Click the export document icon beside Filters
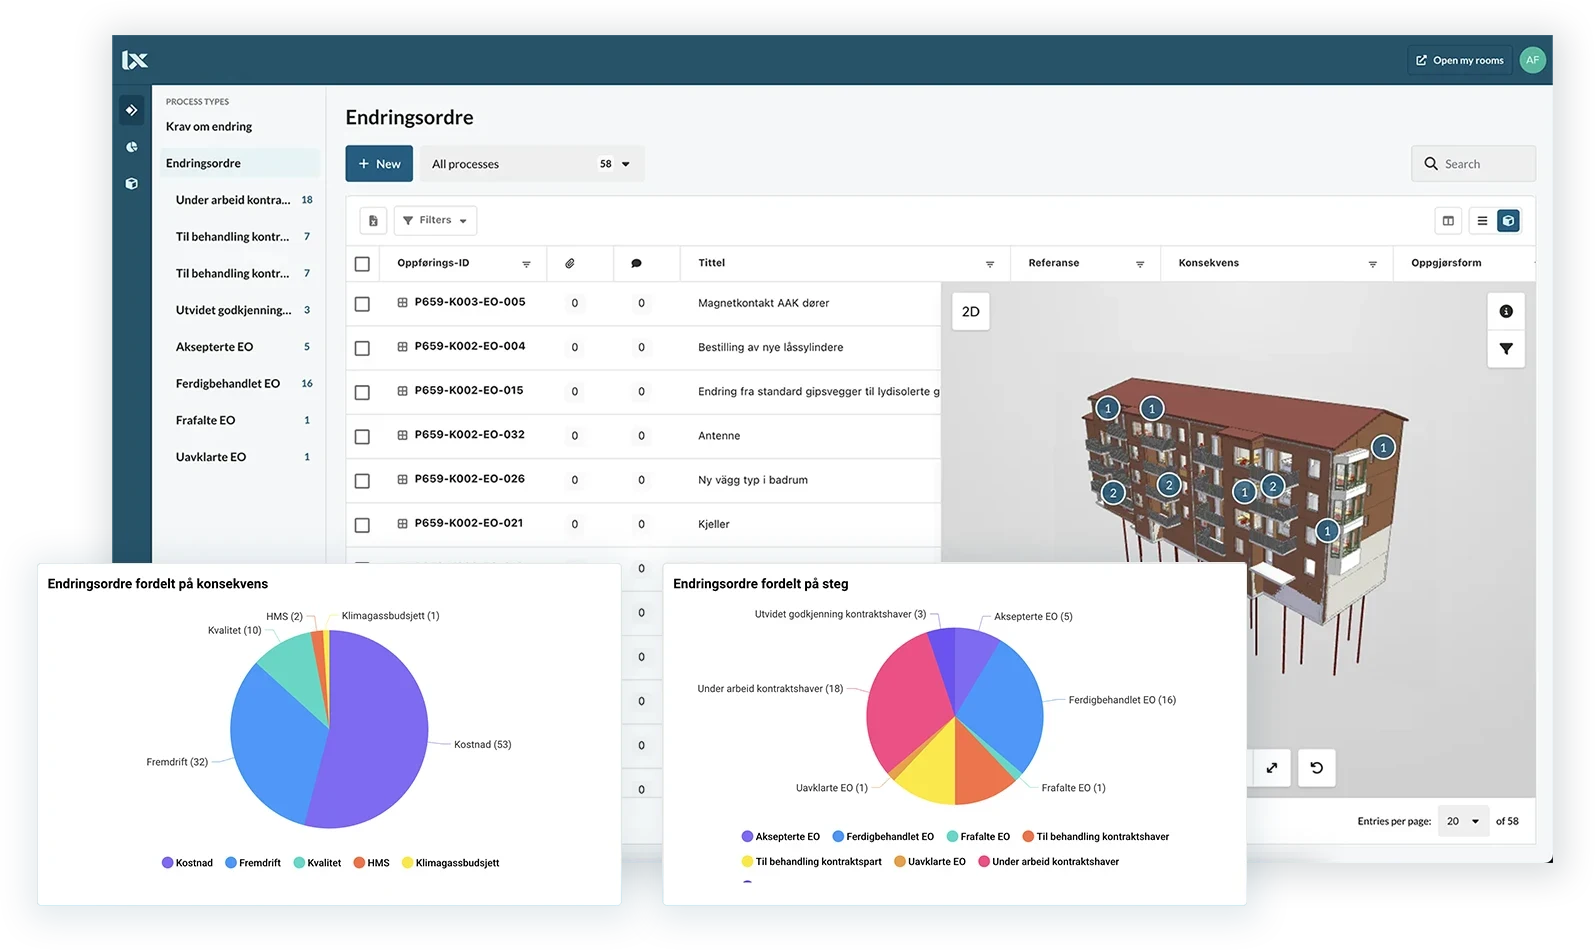This screenshot has width=1595, height=950. (x=373, y=221)
